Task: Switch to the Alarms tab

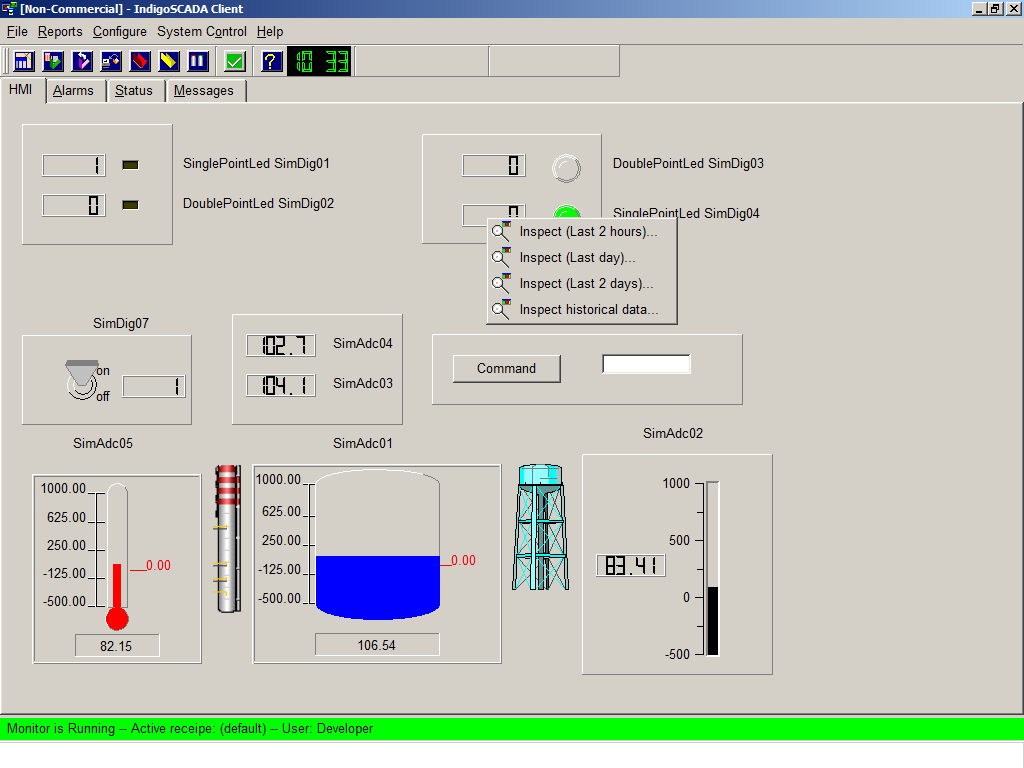Action: [73, 91]
